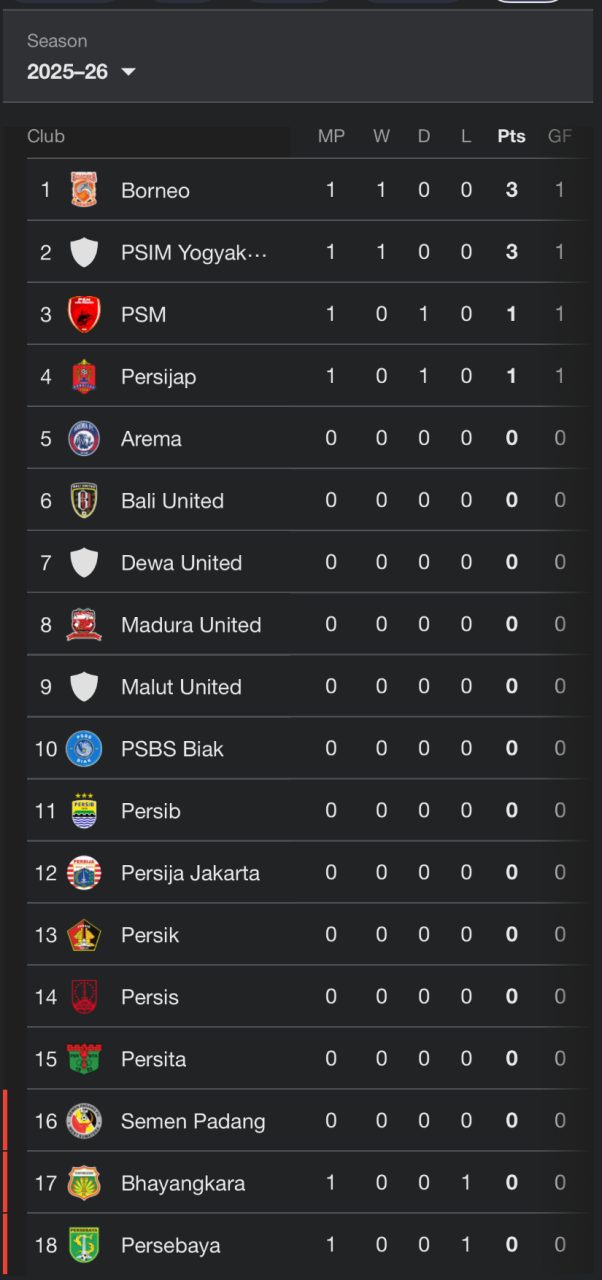Click the Club column header
Screen dimensions: 602x1280
46,136
